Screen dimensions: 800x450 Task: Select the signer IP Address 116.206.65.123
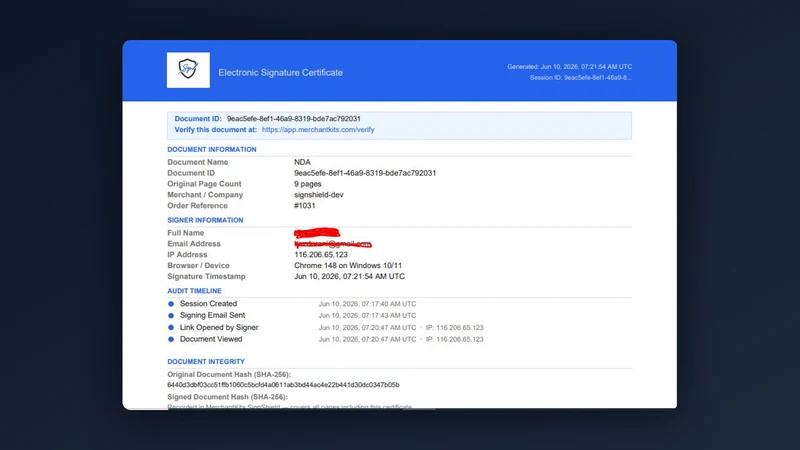click(321, 255)
